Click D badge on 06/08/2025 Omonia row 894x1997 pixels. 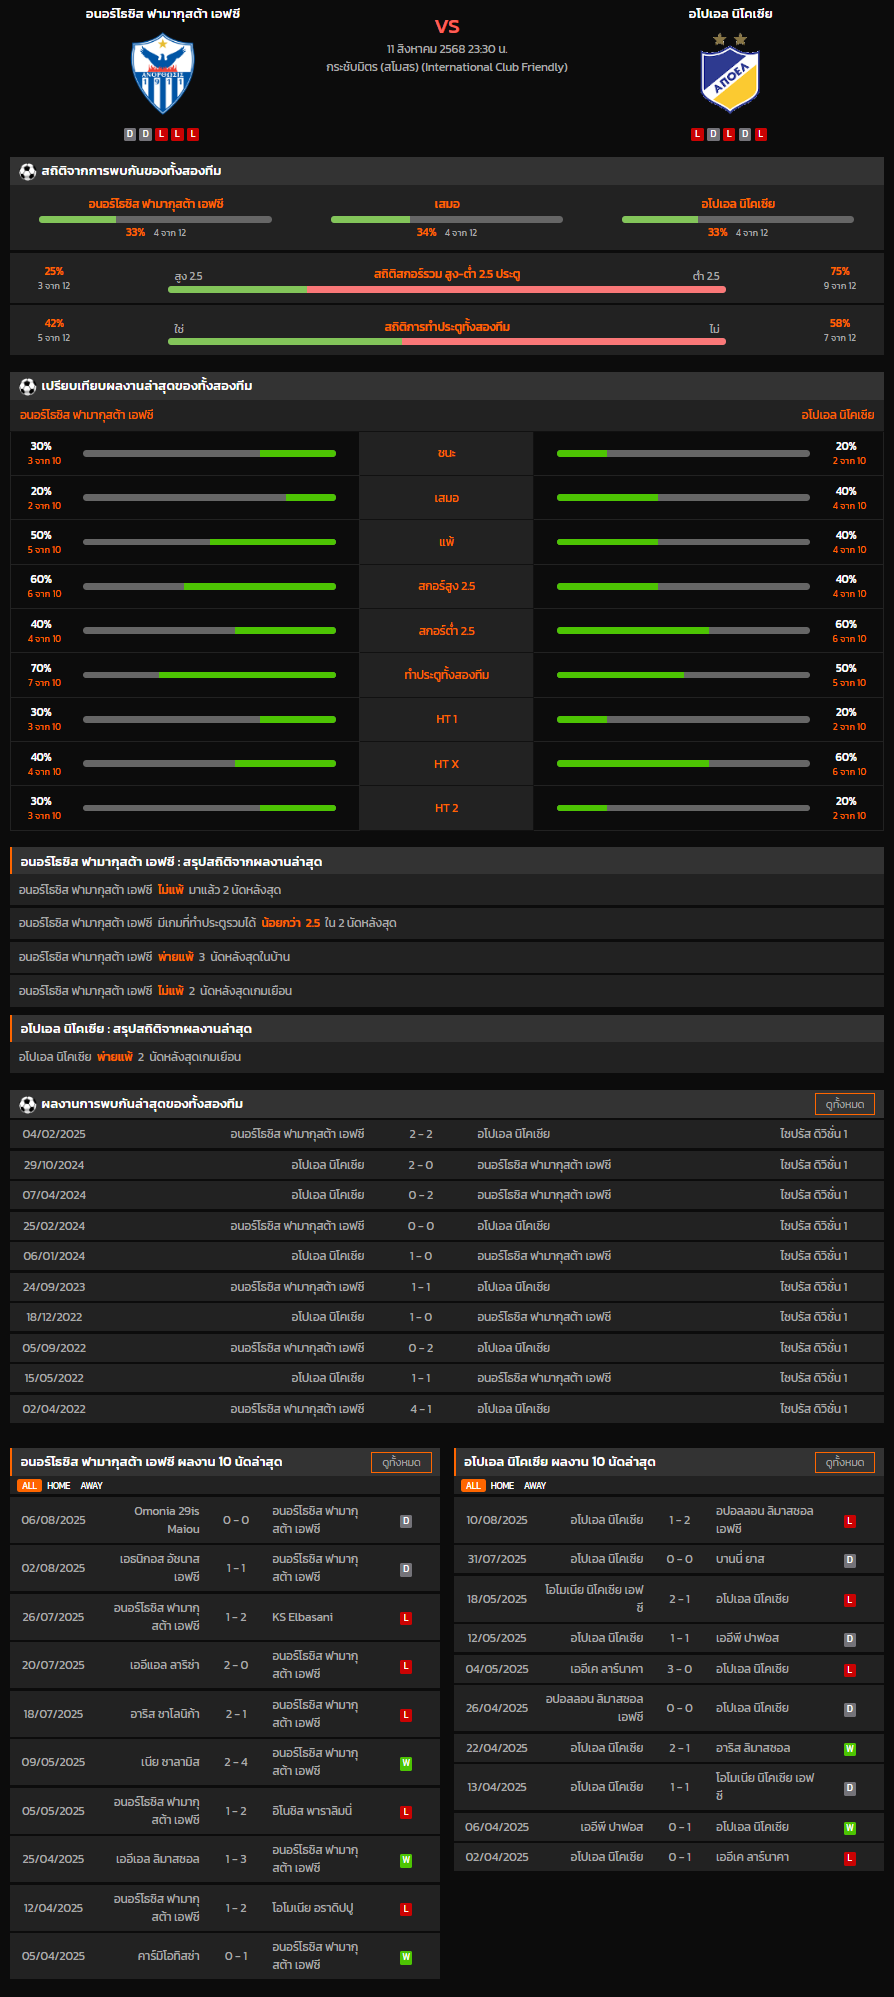pyautogui.click(x=406, y=1521)
